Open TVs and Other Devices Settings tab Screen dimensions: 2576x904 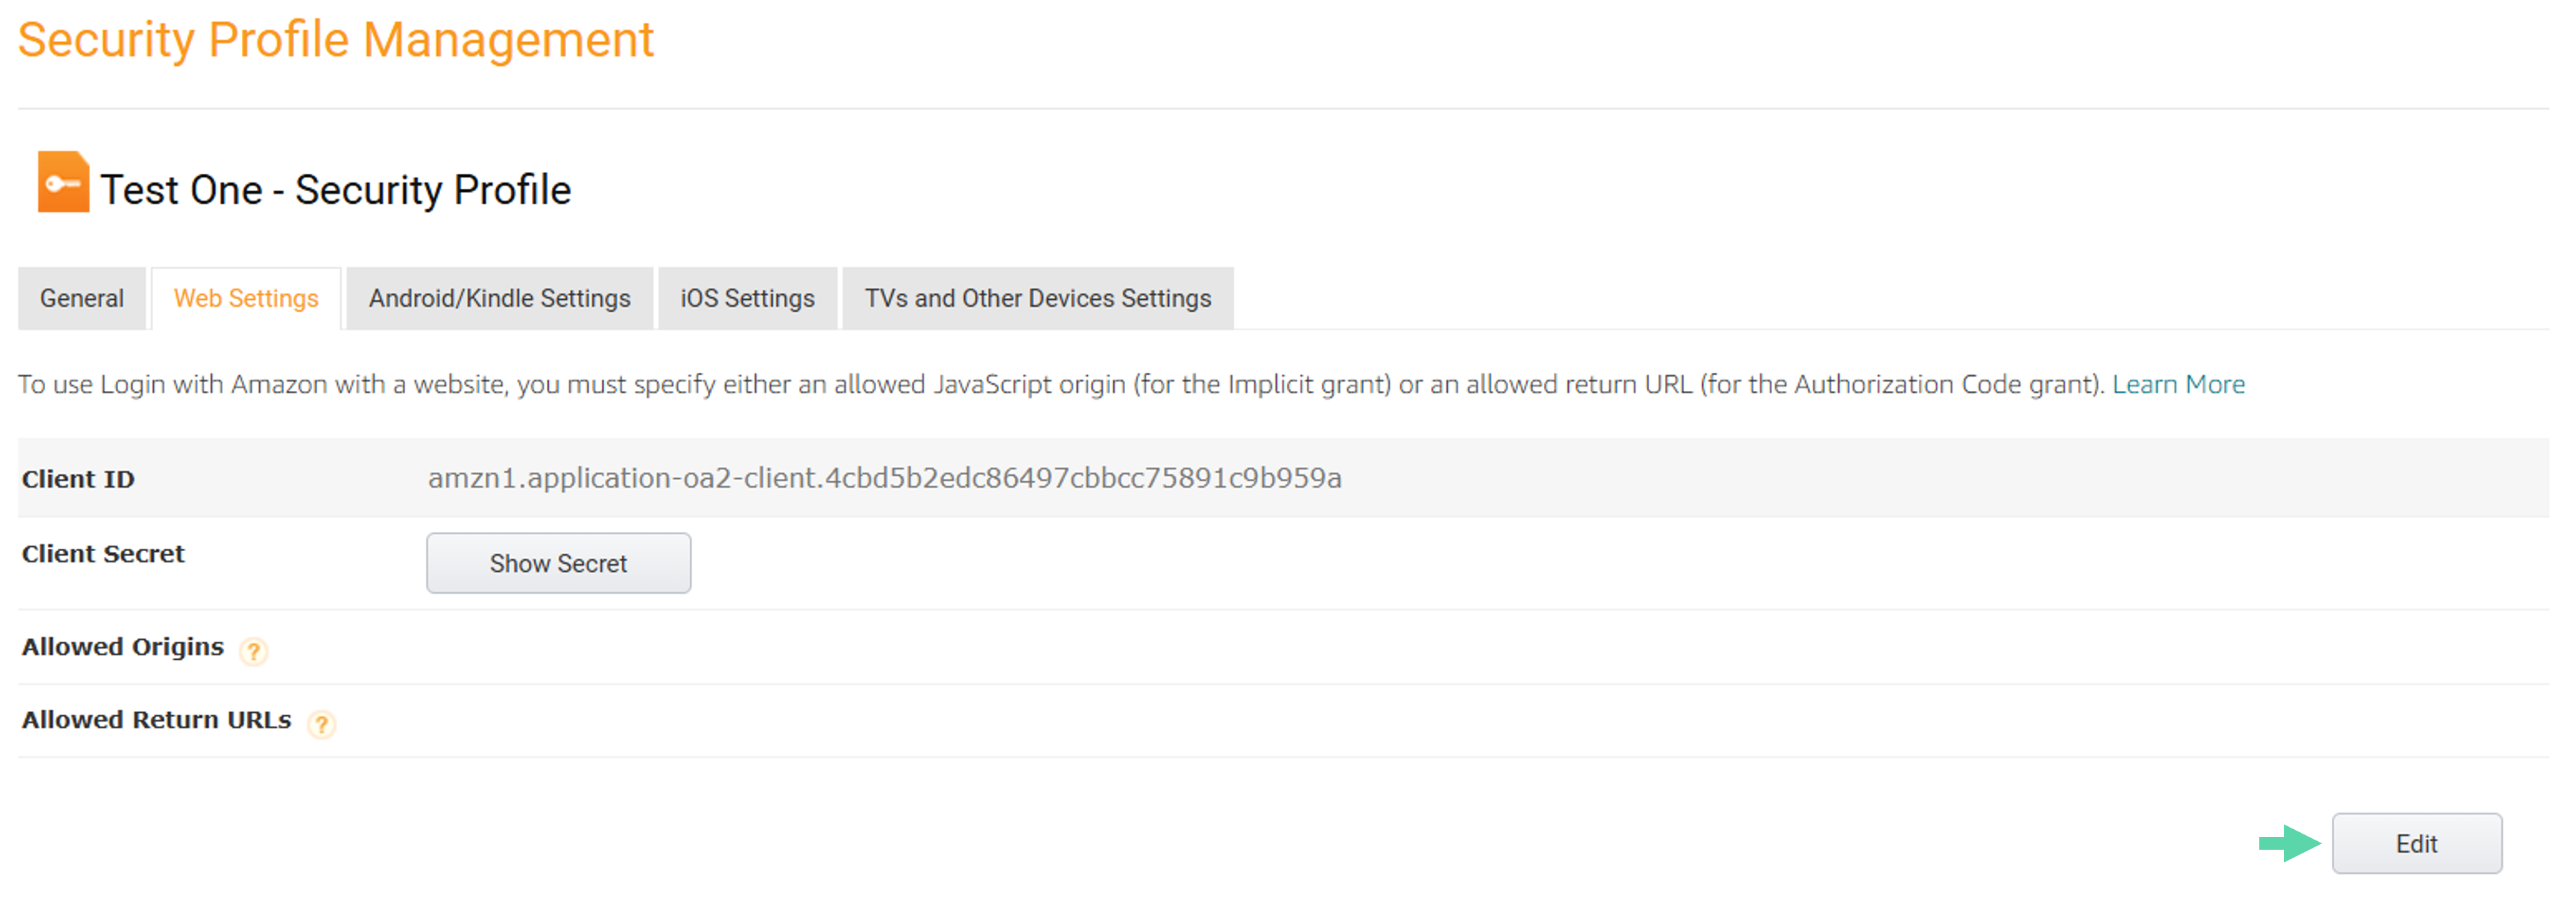1038,298
